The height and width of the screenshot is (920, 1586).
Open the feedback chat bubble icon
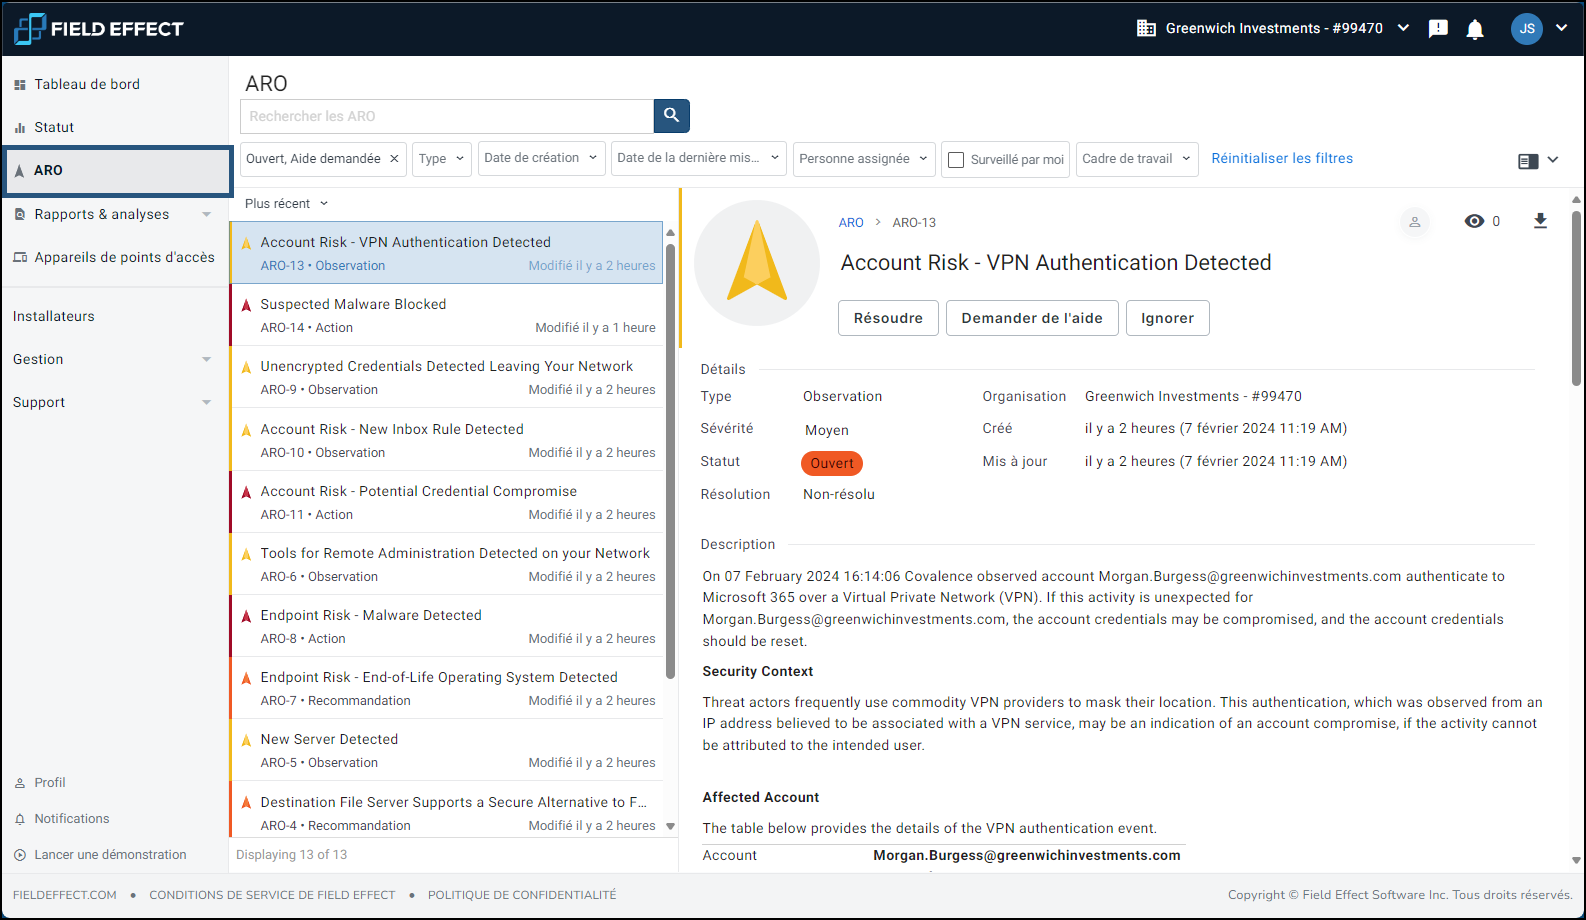[1438, 29]
